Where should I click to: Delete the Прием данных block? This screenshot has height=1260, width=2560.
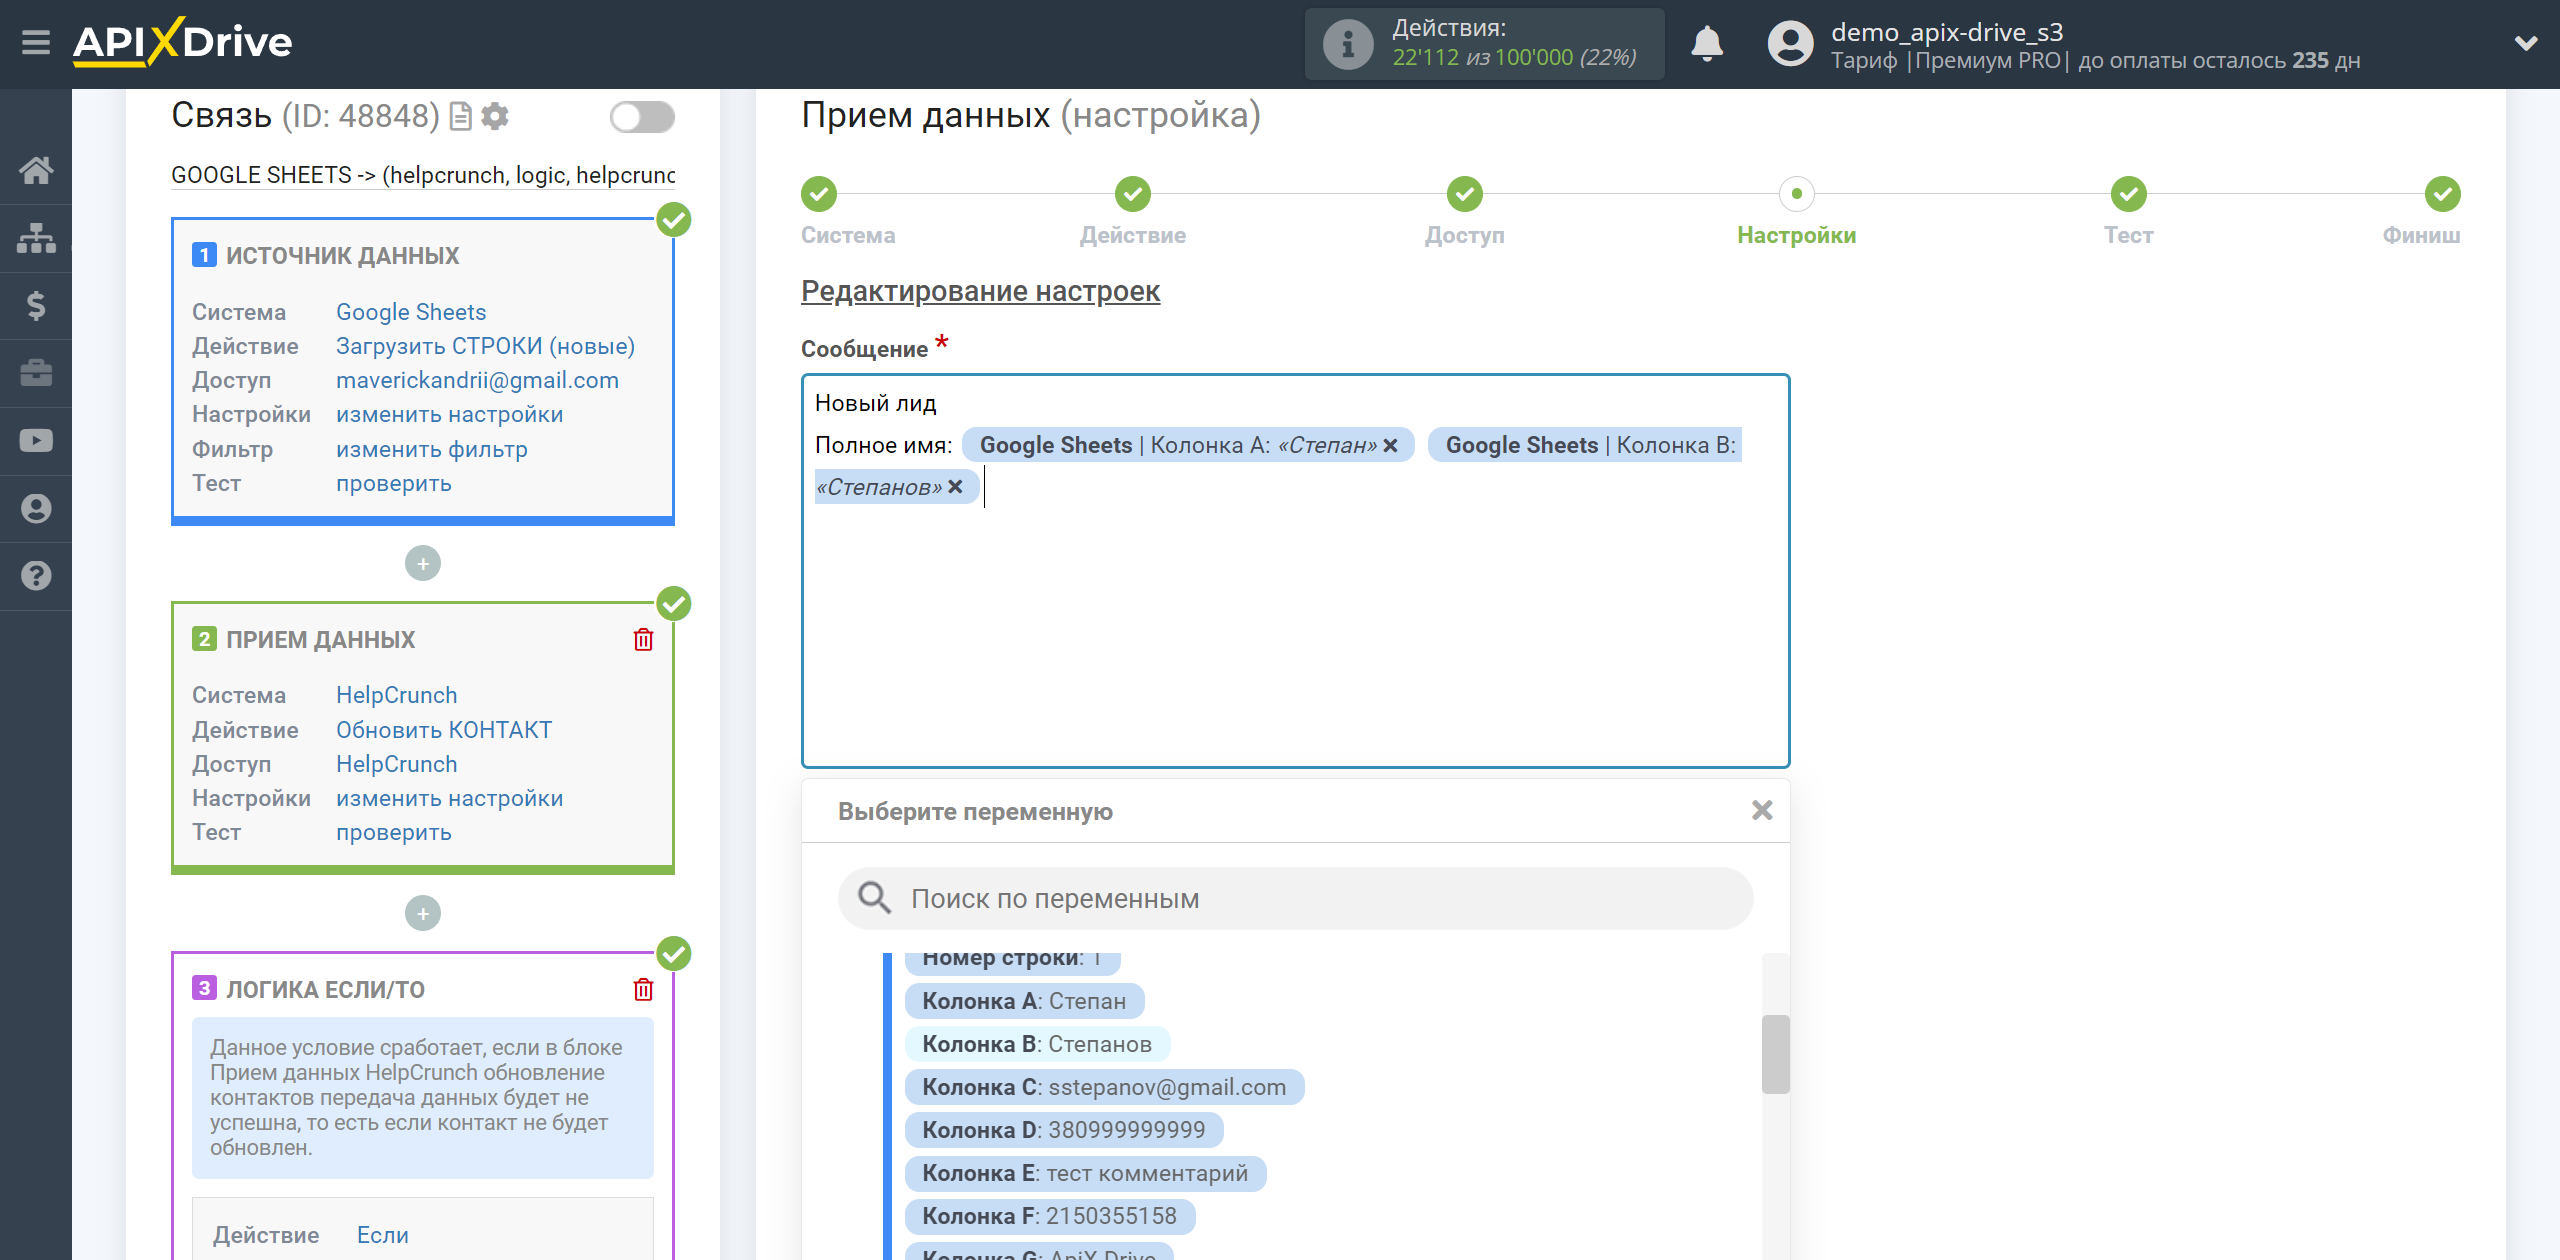[643, 640]
